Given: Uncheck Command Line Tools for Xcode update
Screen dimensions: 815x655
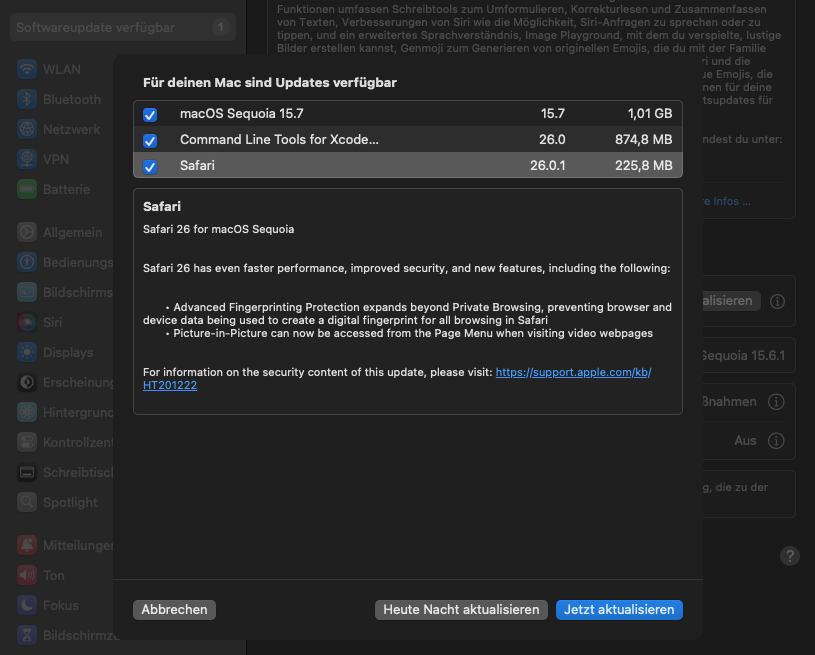Looking at the screenshot, I should [150, 140].
